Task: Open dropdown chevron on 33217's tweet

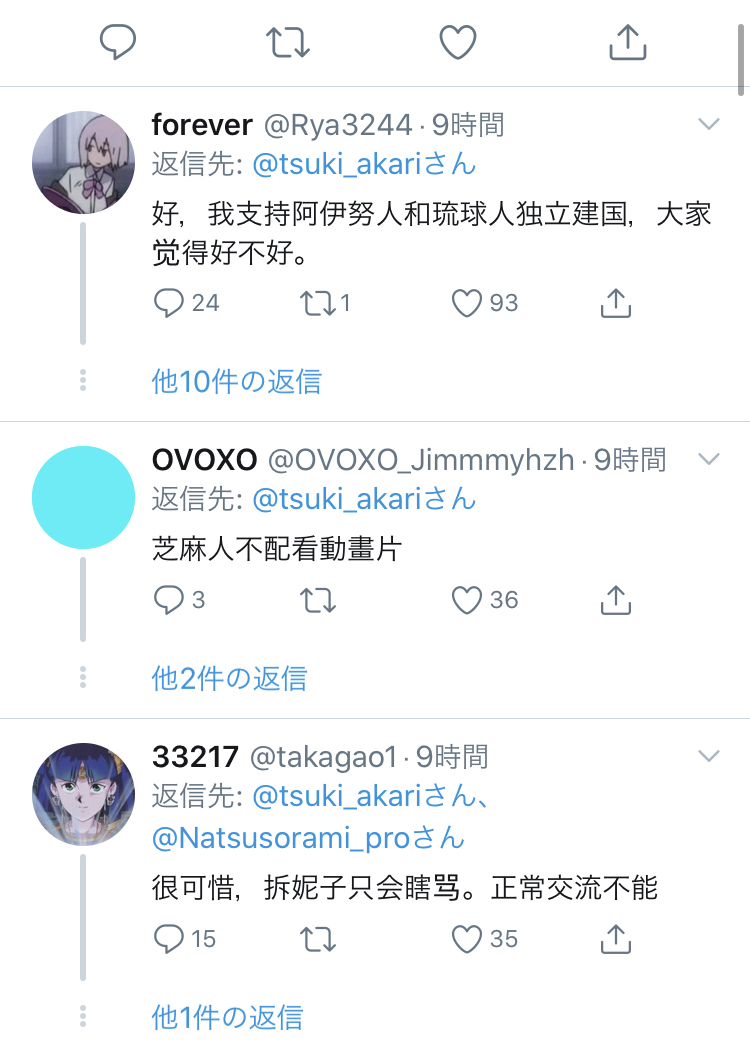Action: 709,756
